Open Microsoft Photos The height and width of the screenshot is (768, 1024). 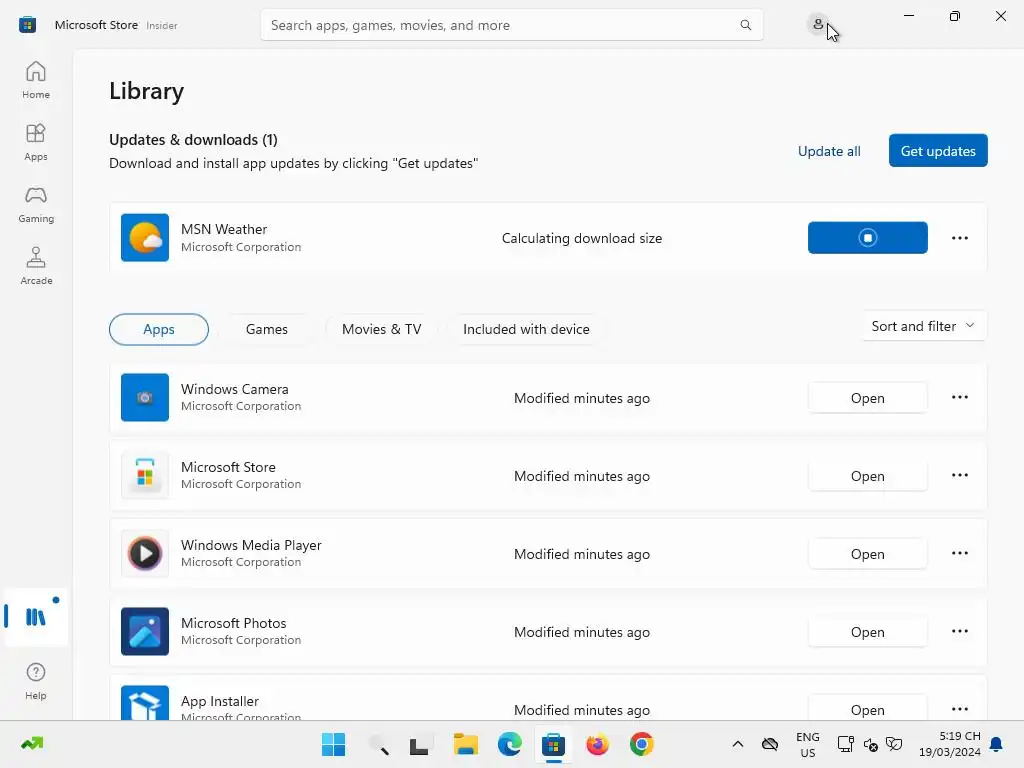867,632
